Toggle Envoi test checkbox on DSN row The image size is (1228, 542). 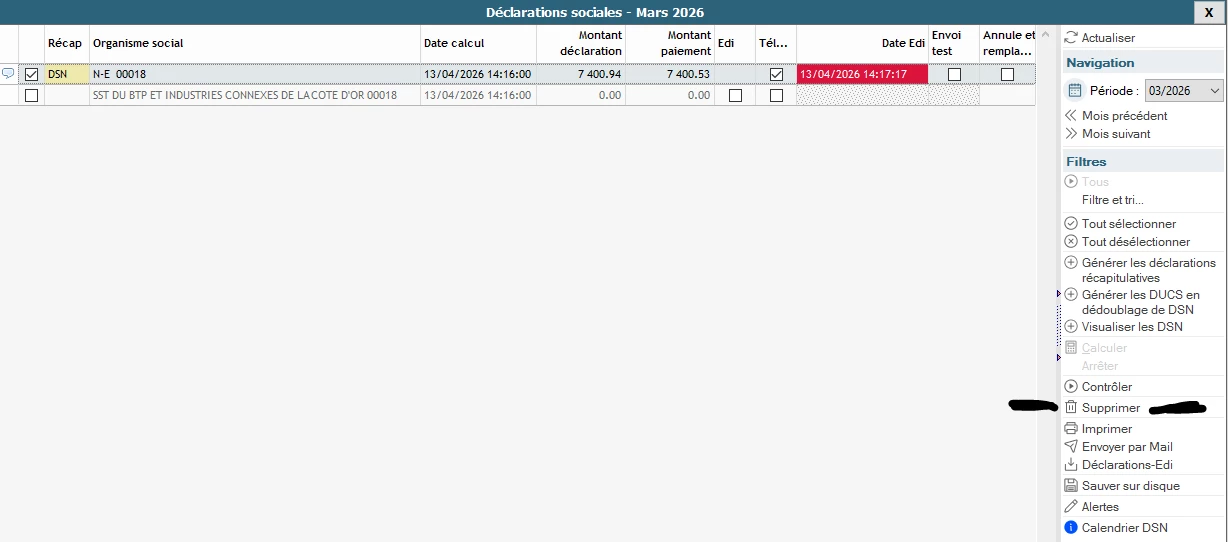pyautogui.click(x=954, y=74)
